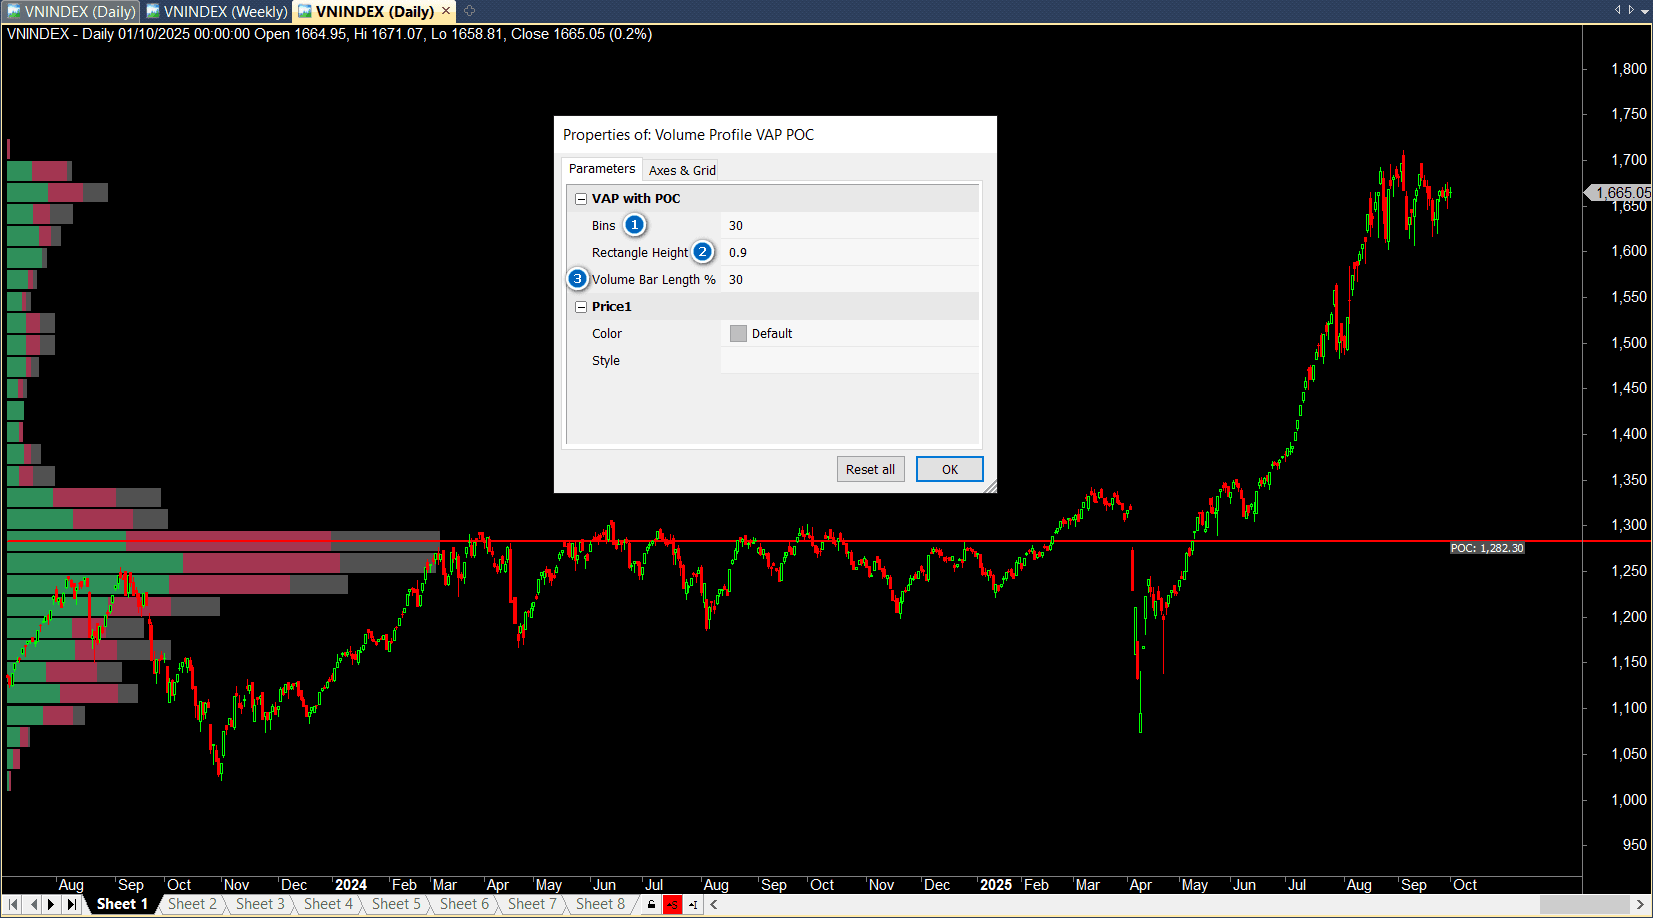Open Sheet 4
This screenshot has width=1653, height=918.
[328, 904]
